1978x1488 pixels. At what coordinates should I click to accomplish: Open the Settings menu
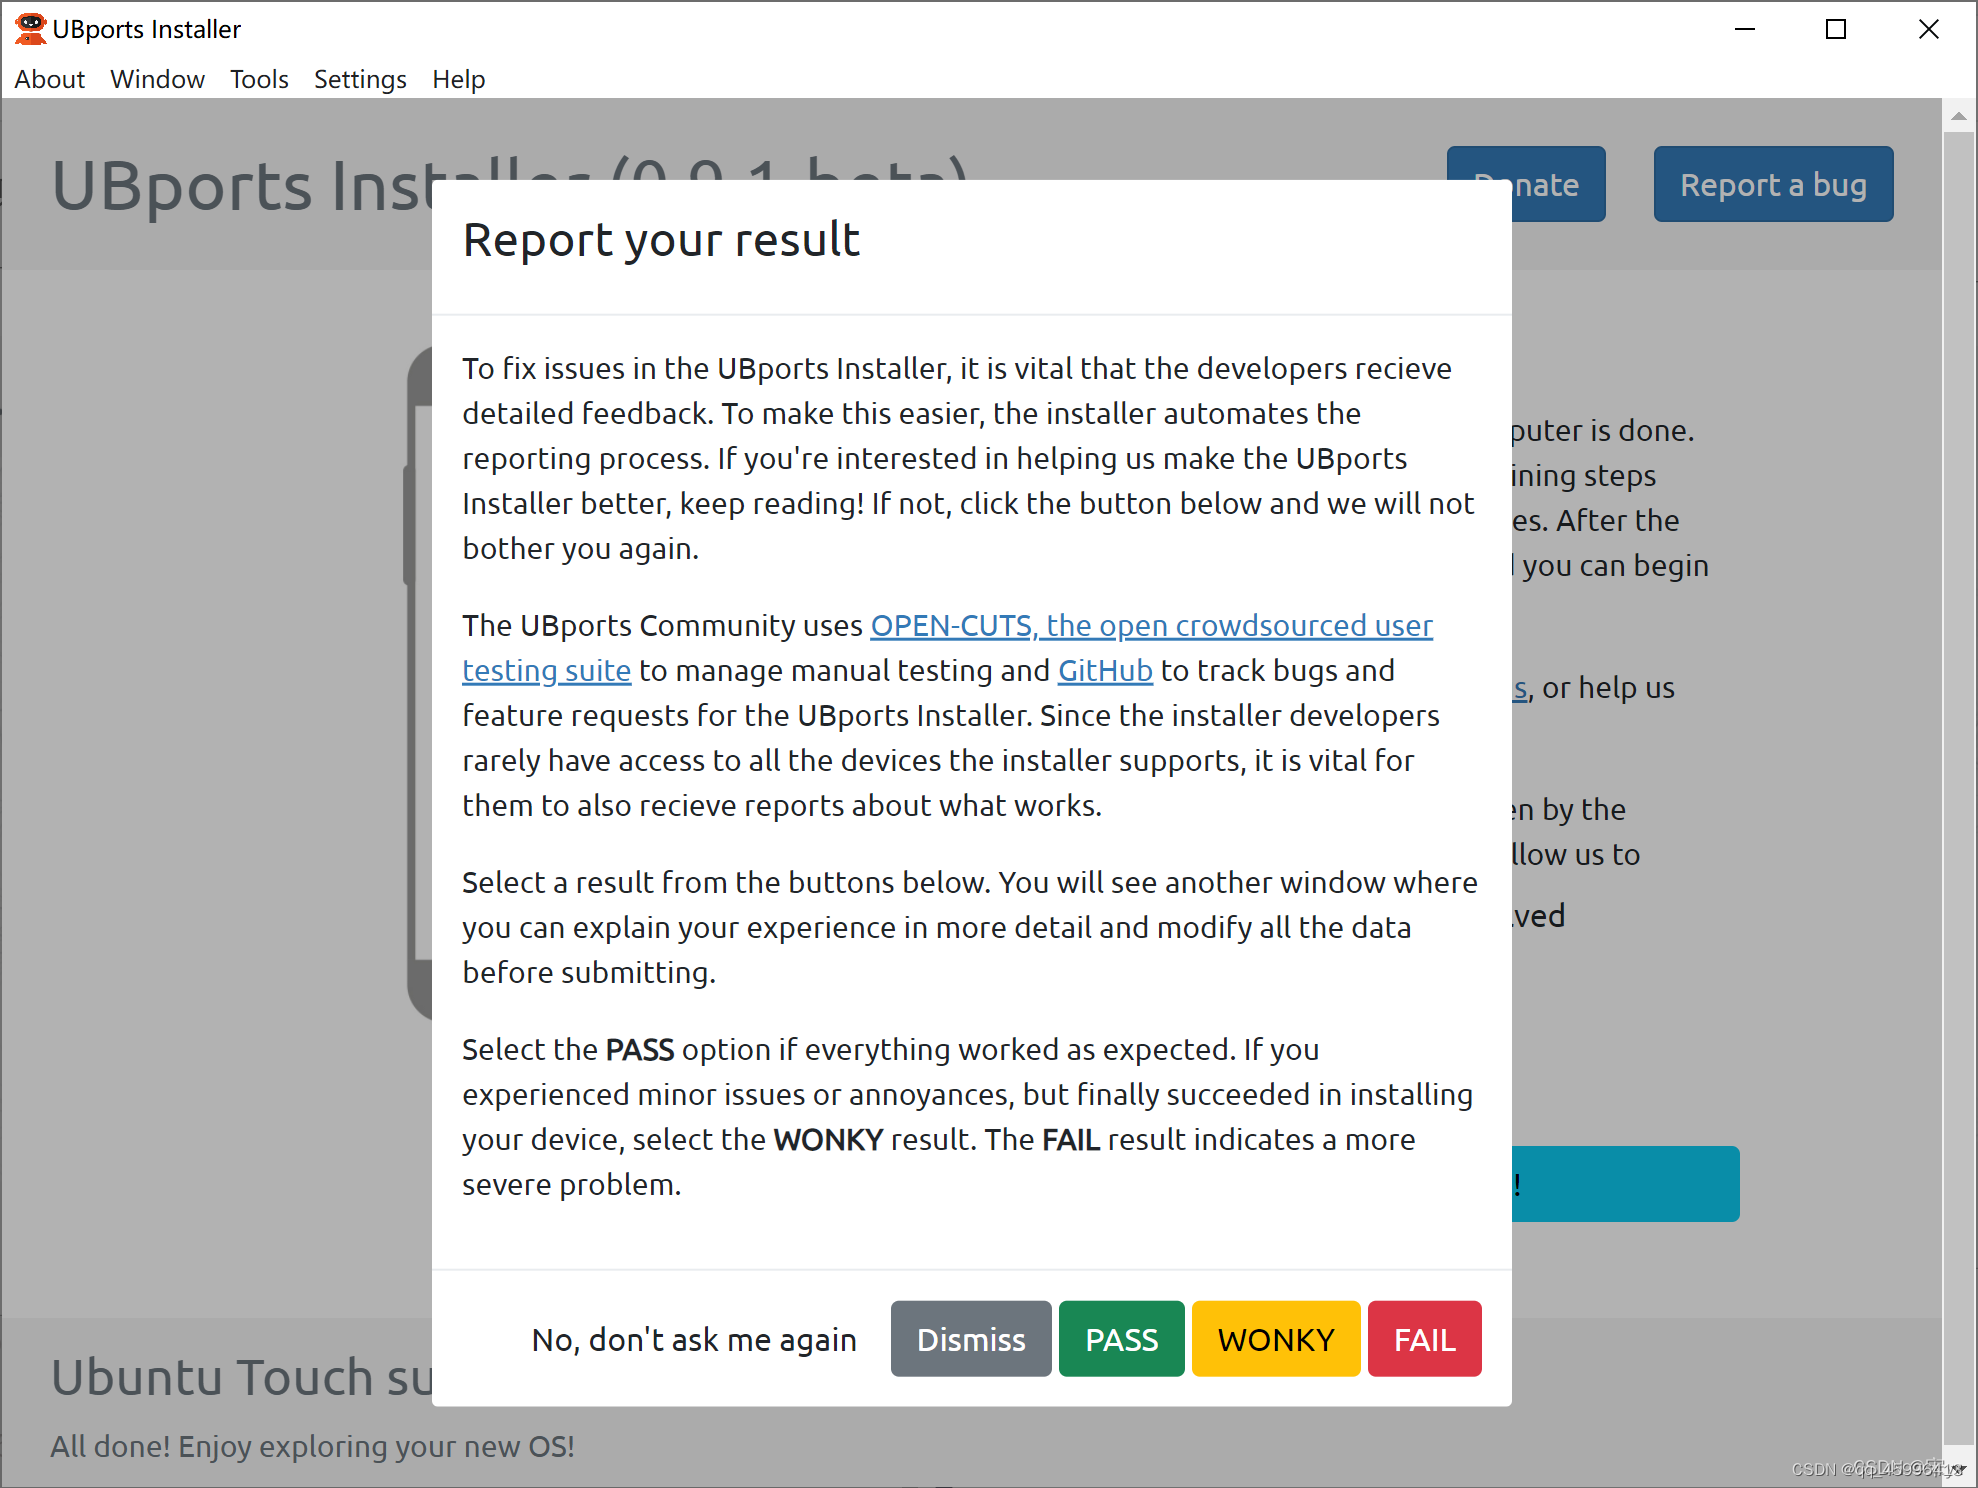pyautogui.click(x=360, y=79)
